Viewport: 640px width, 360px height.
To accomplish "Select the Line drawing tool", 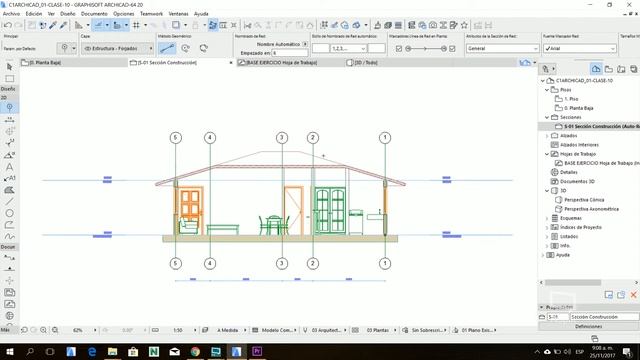I will coord(9,202).
